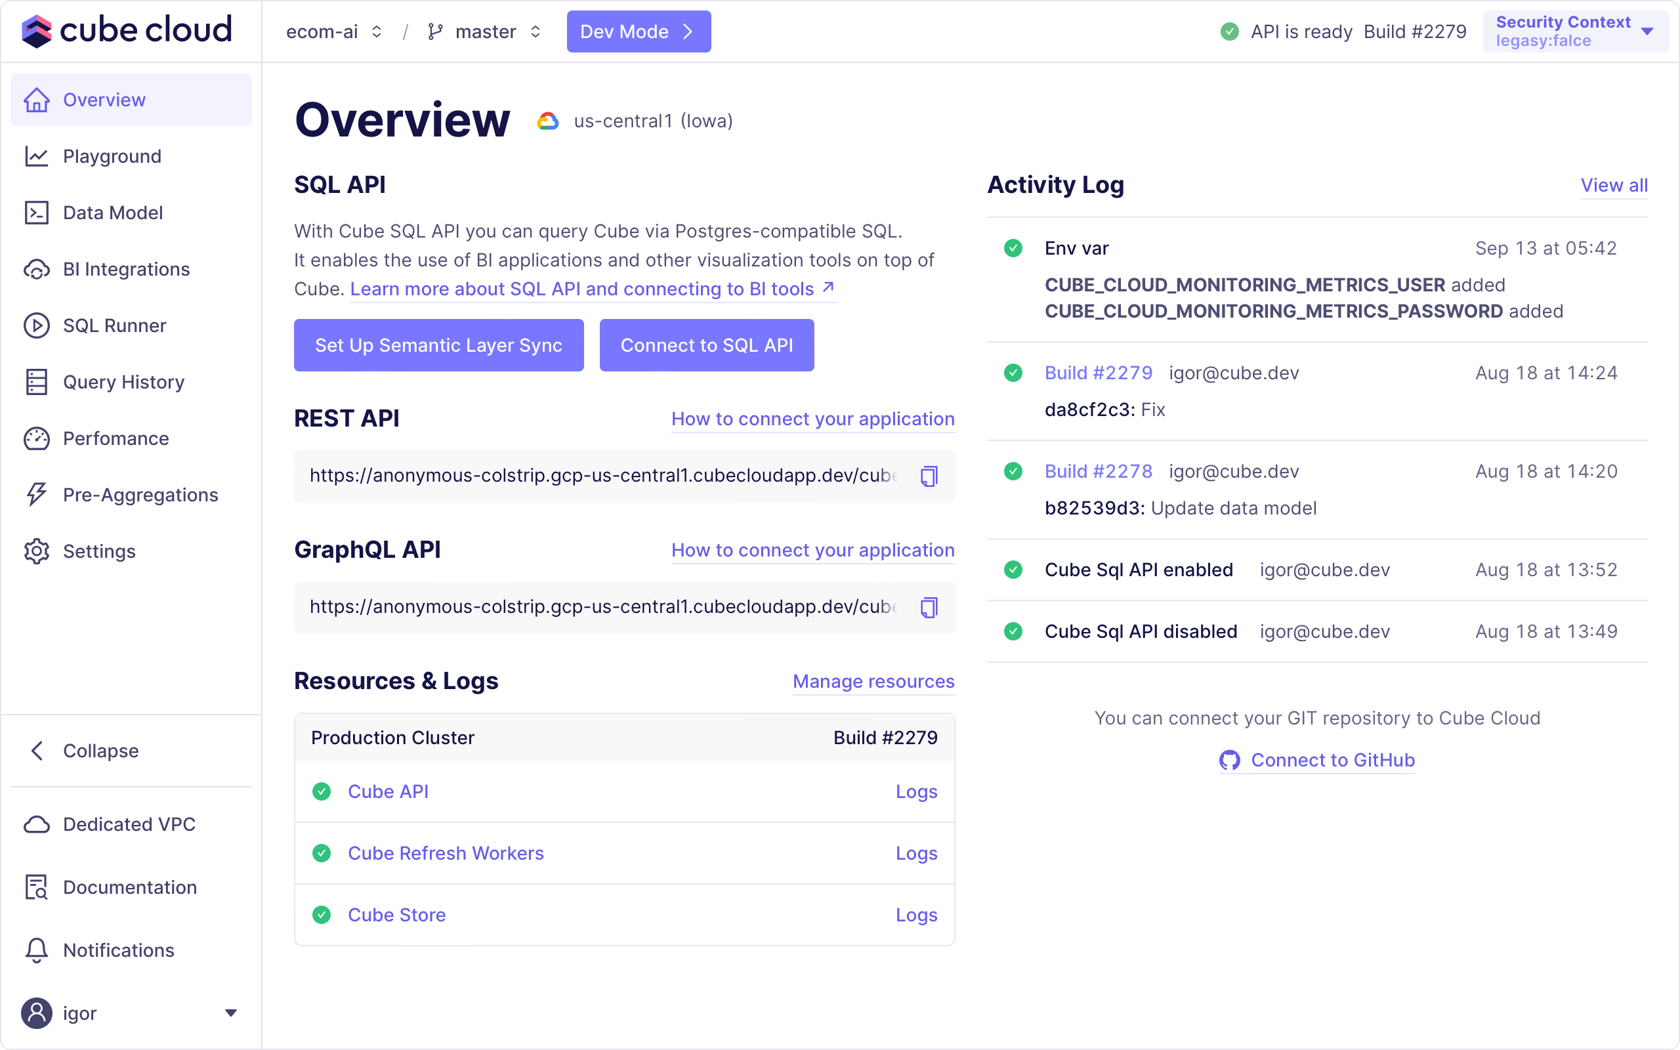Open the ecom-ai deployment selector
The image size is (1680, 1050).
(x=334, y=32)
